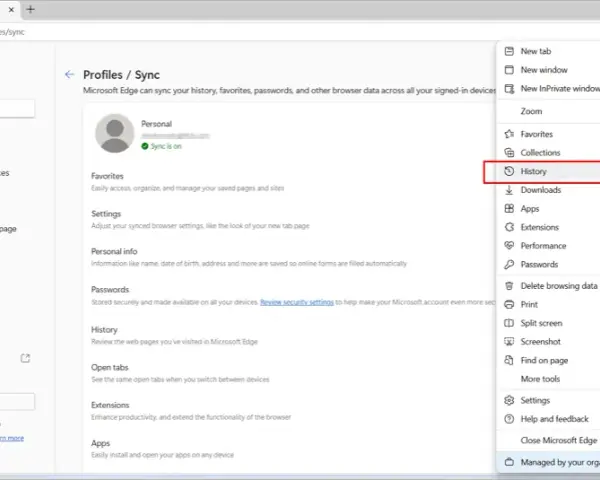Click the Passwords key icon
Image resolution: width=600 pixels, height=480 pixels.
509,264
